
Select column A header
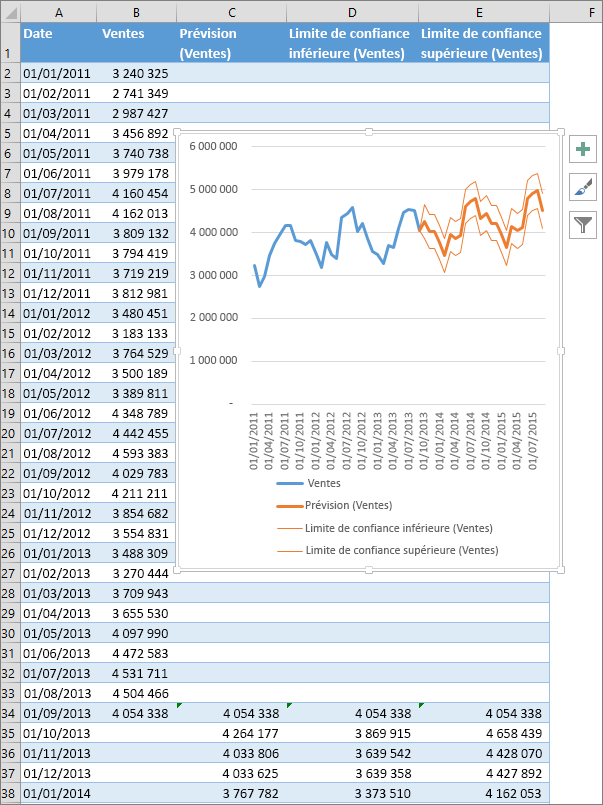coord(59,13)
